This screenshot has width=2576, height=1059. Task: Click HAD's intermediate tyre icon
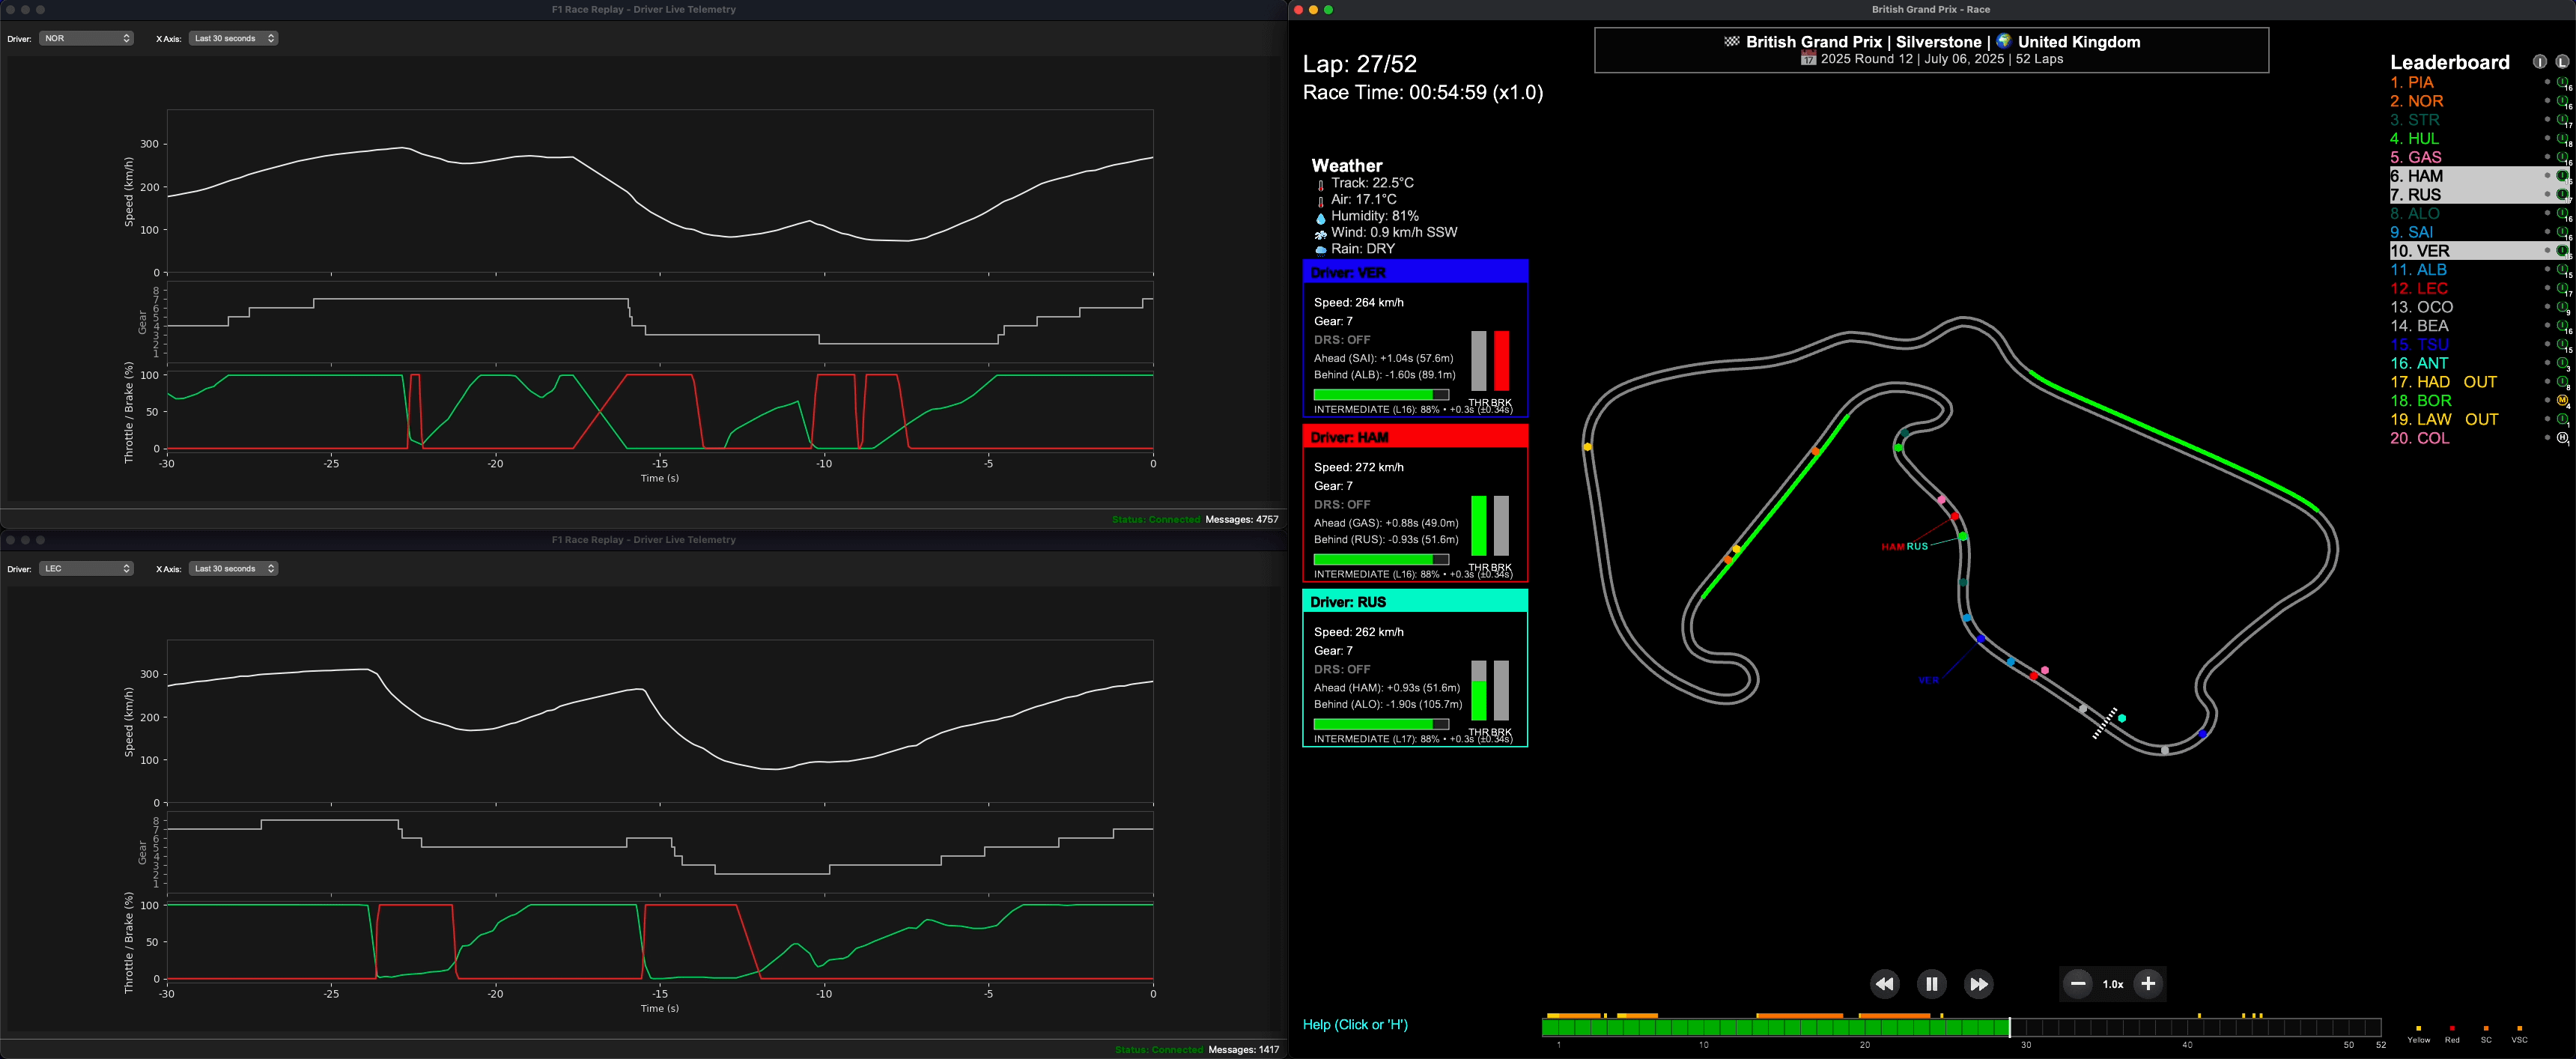[x=2562, y=382]
